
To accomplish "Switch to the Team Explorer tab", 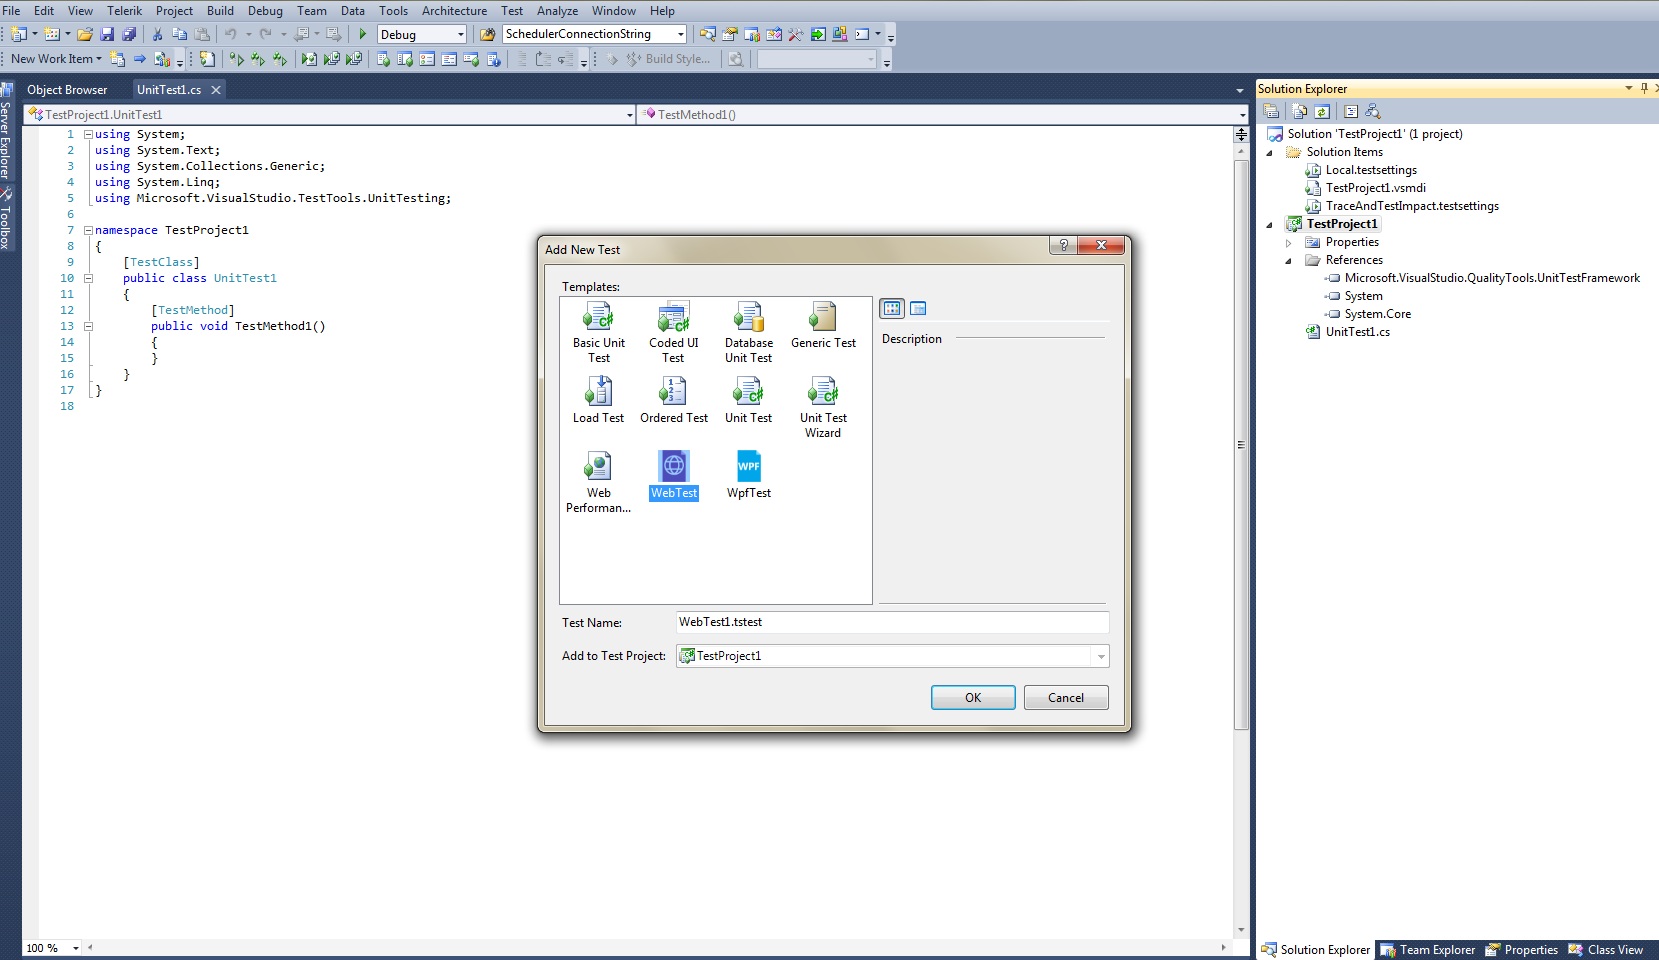I will coord(1428,950).
